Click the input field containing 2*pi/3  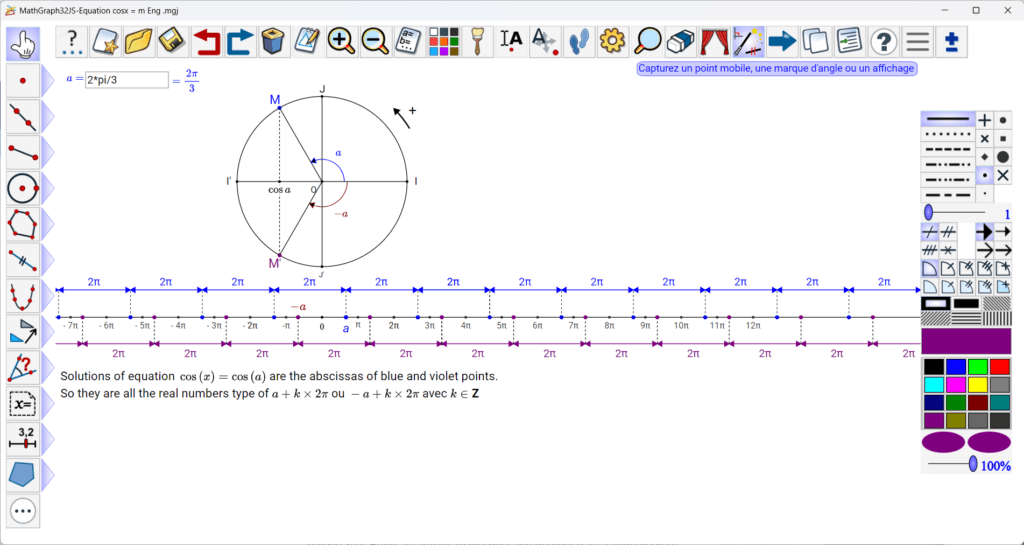126,80
